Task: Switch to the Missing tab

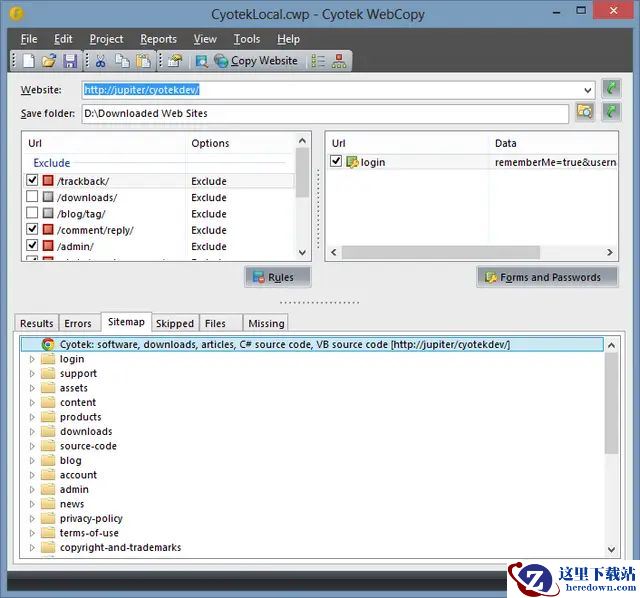Action: click(266, 323)
